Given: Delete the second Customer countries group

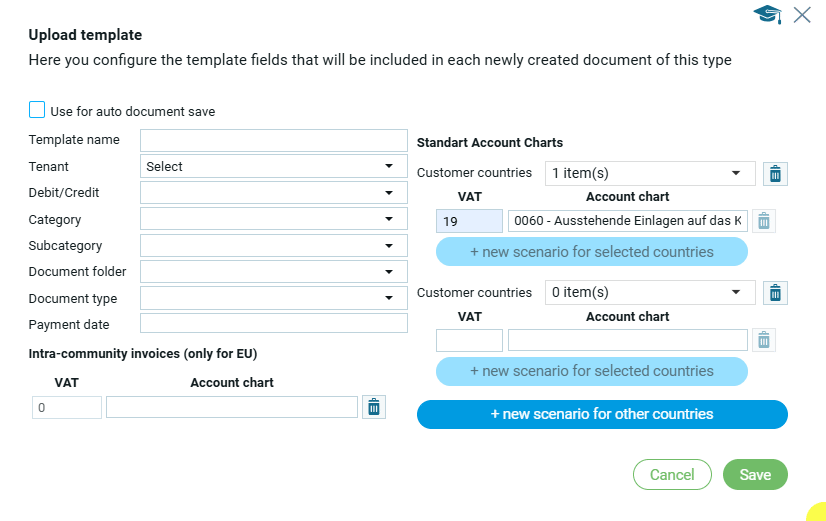Looking at the screenshot, I should point(775,293).
